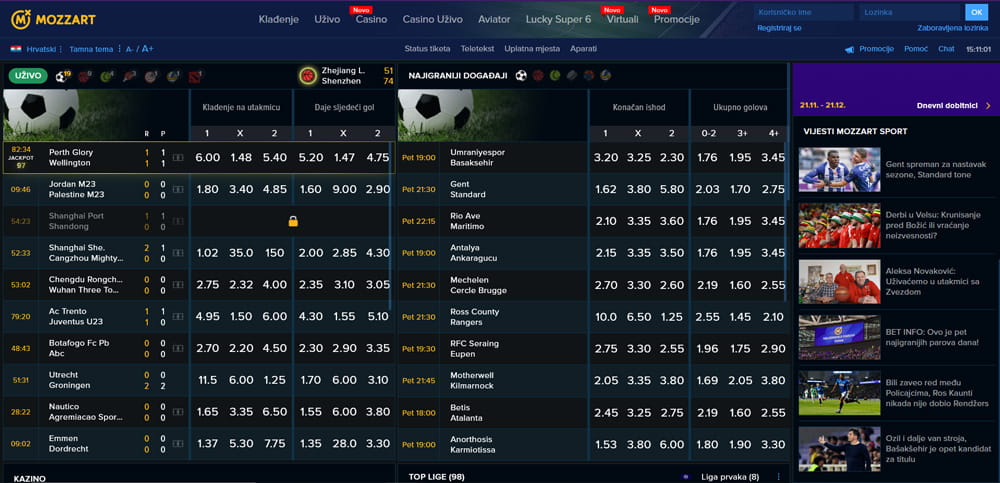Open stats icon for Perth Glory match
Viewport: 1000px width, 483px height.
click(x=178, y=158)
